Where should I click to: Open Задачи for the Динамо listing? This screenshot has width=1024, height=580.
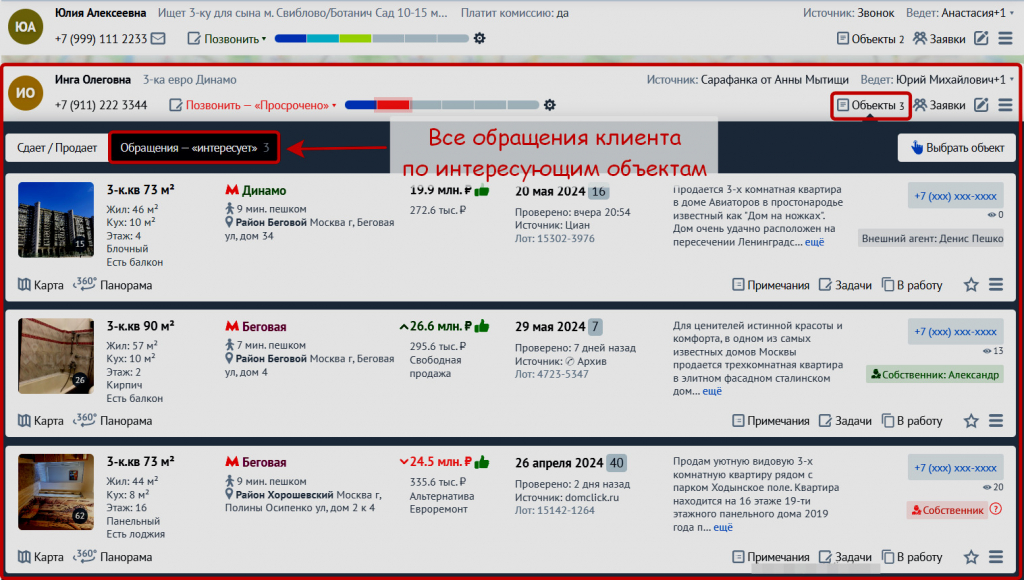[x=845, y=285]
